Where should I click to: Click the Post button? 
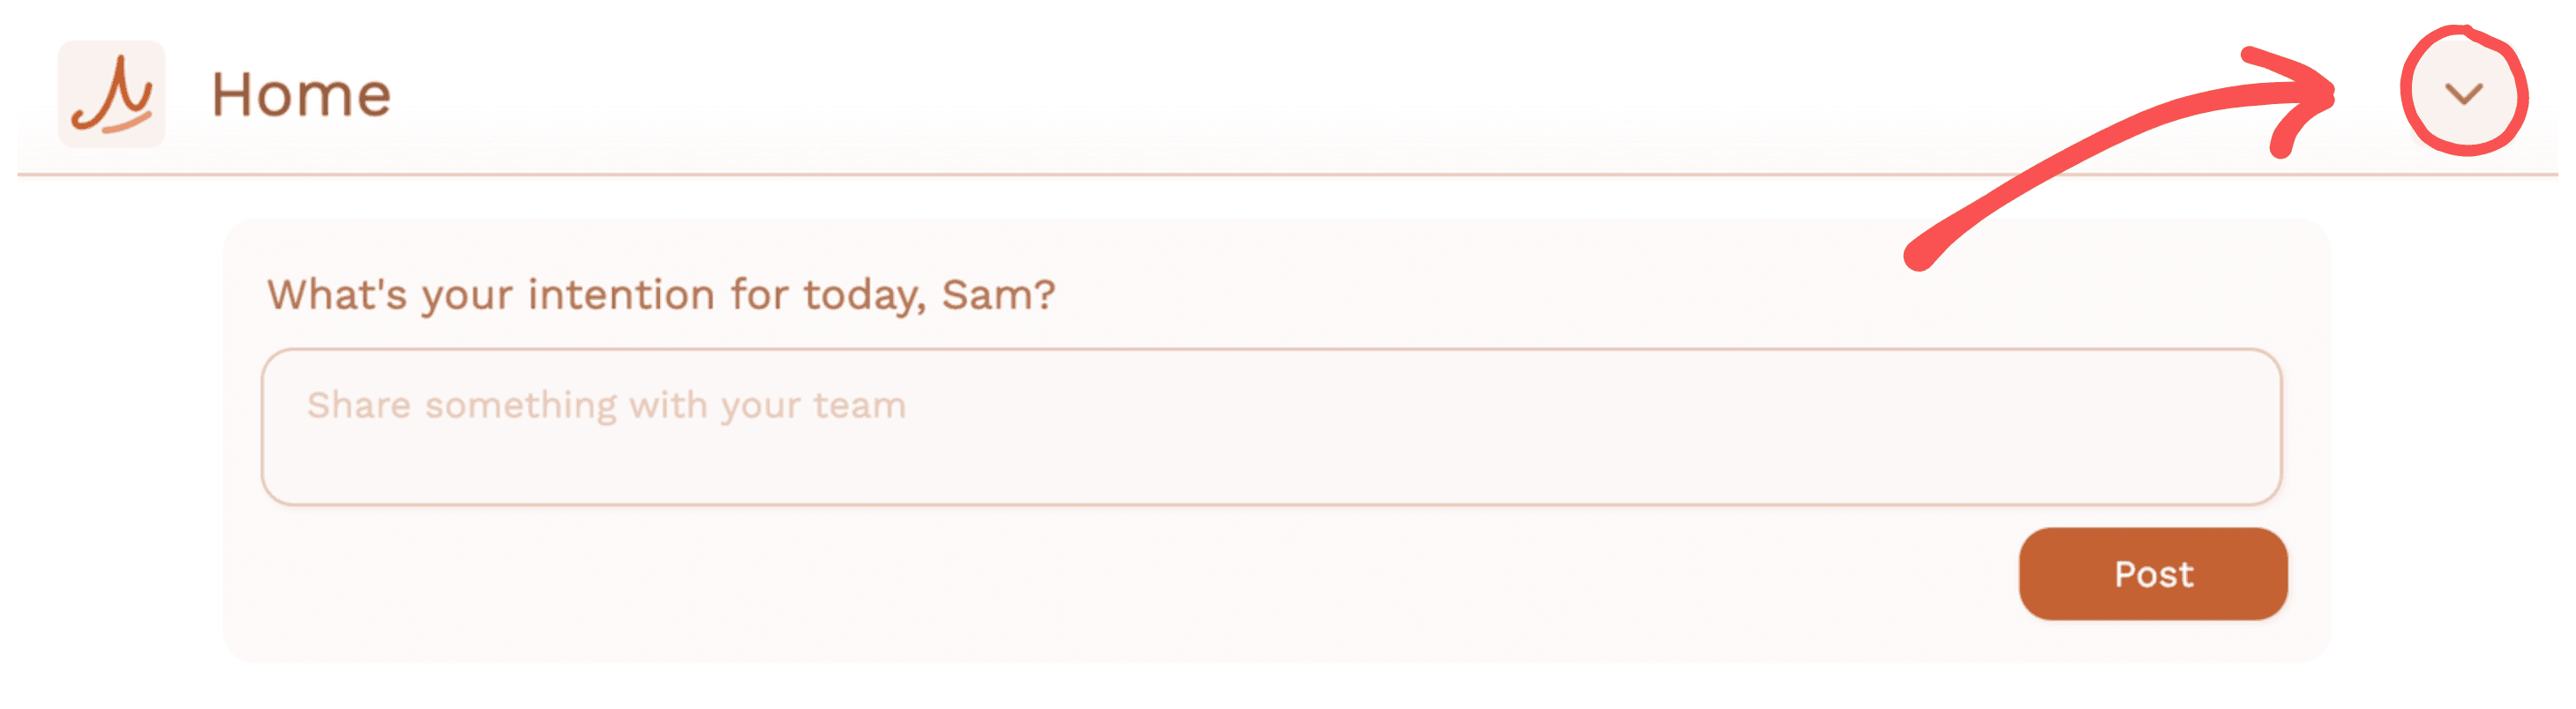point(2152,574)
